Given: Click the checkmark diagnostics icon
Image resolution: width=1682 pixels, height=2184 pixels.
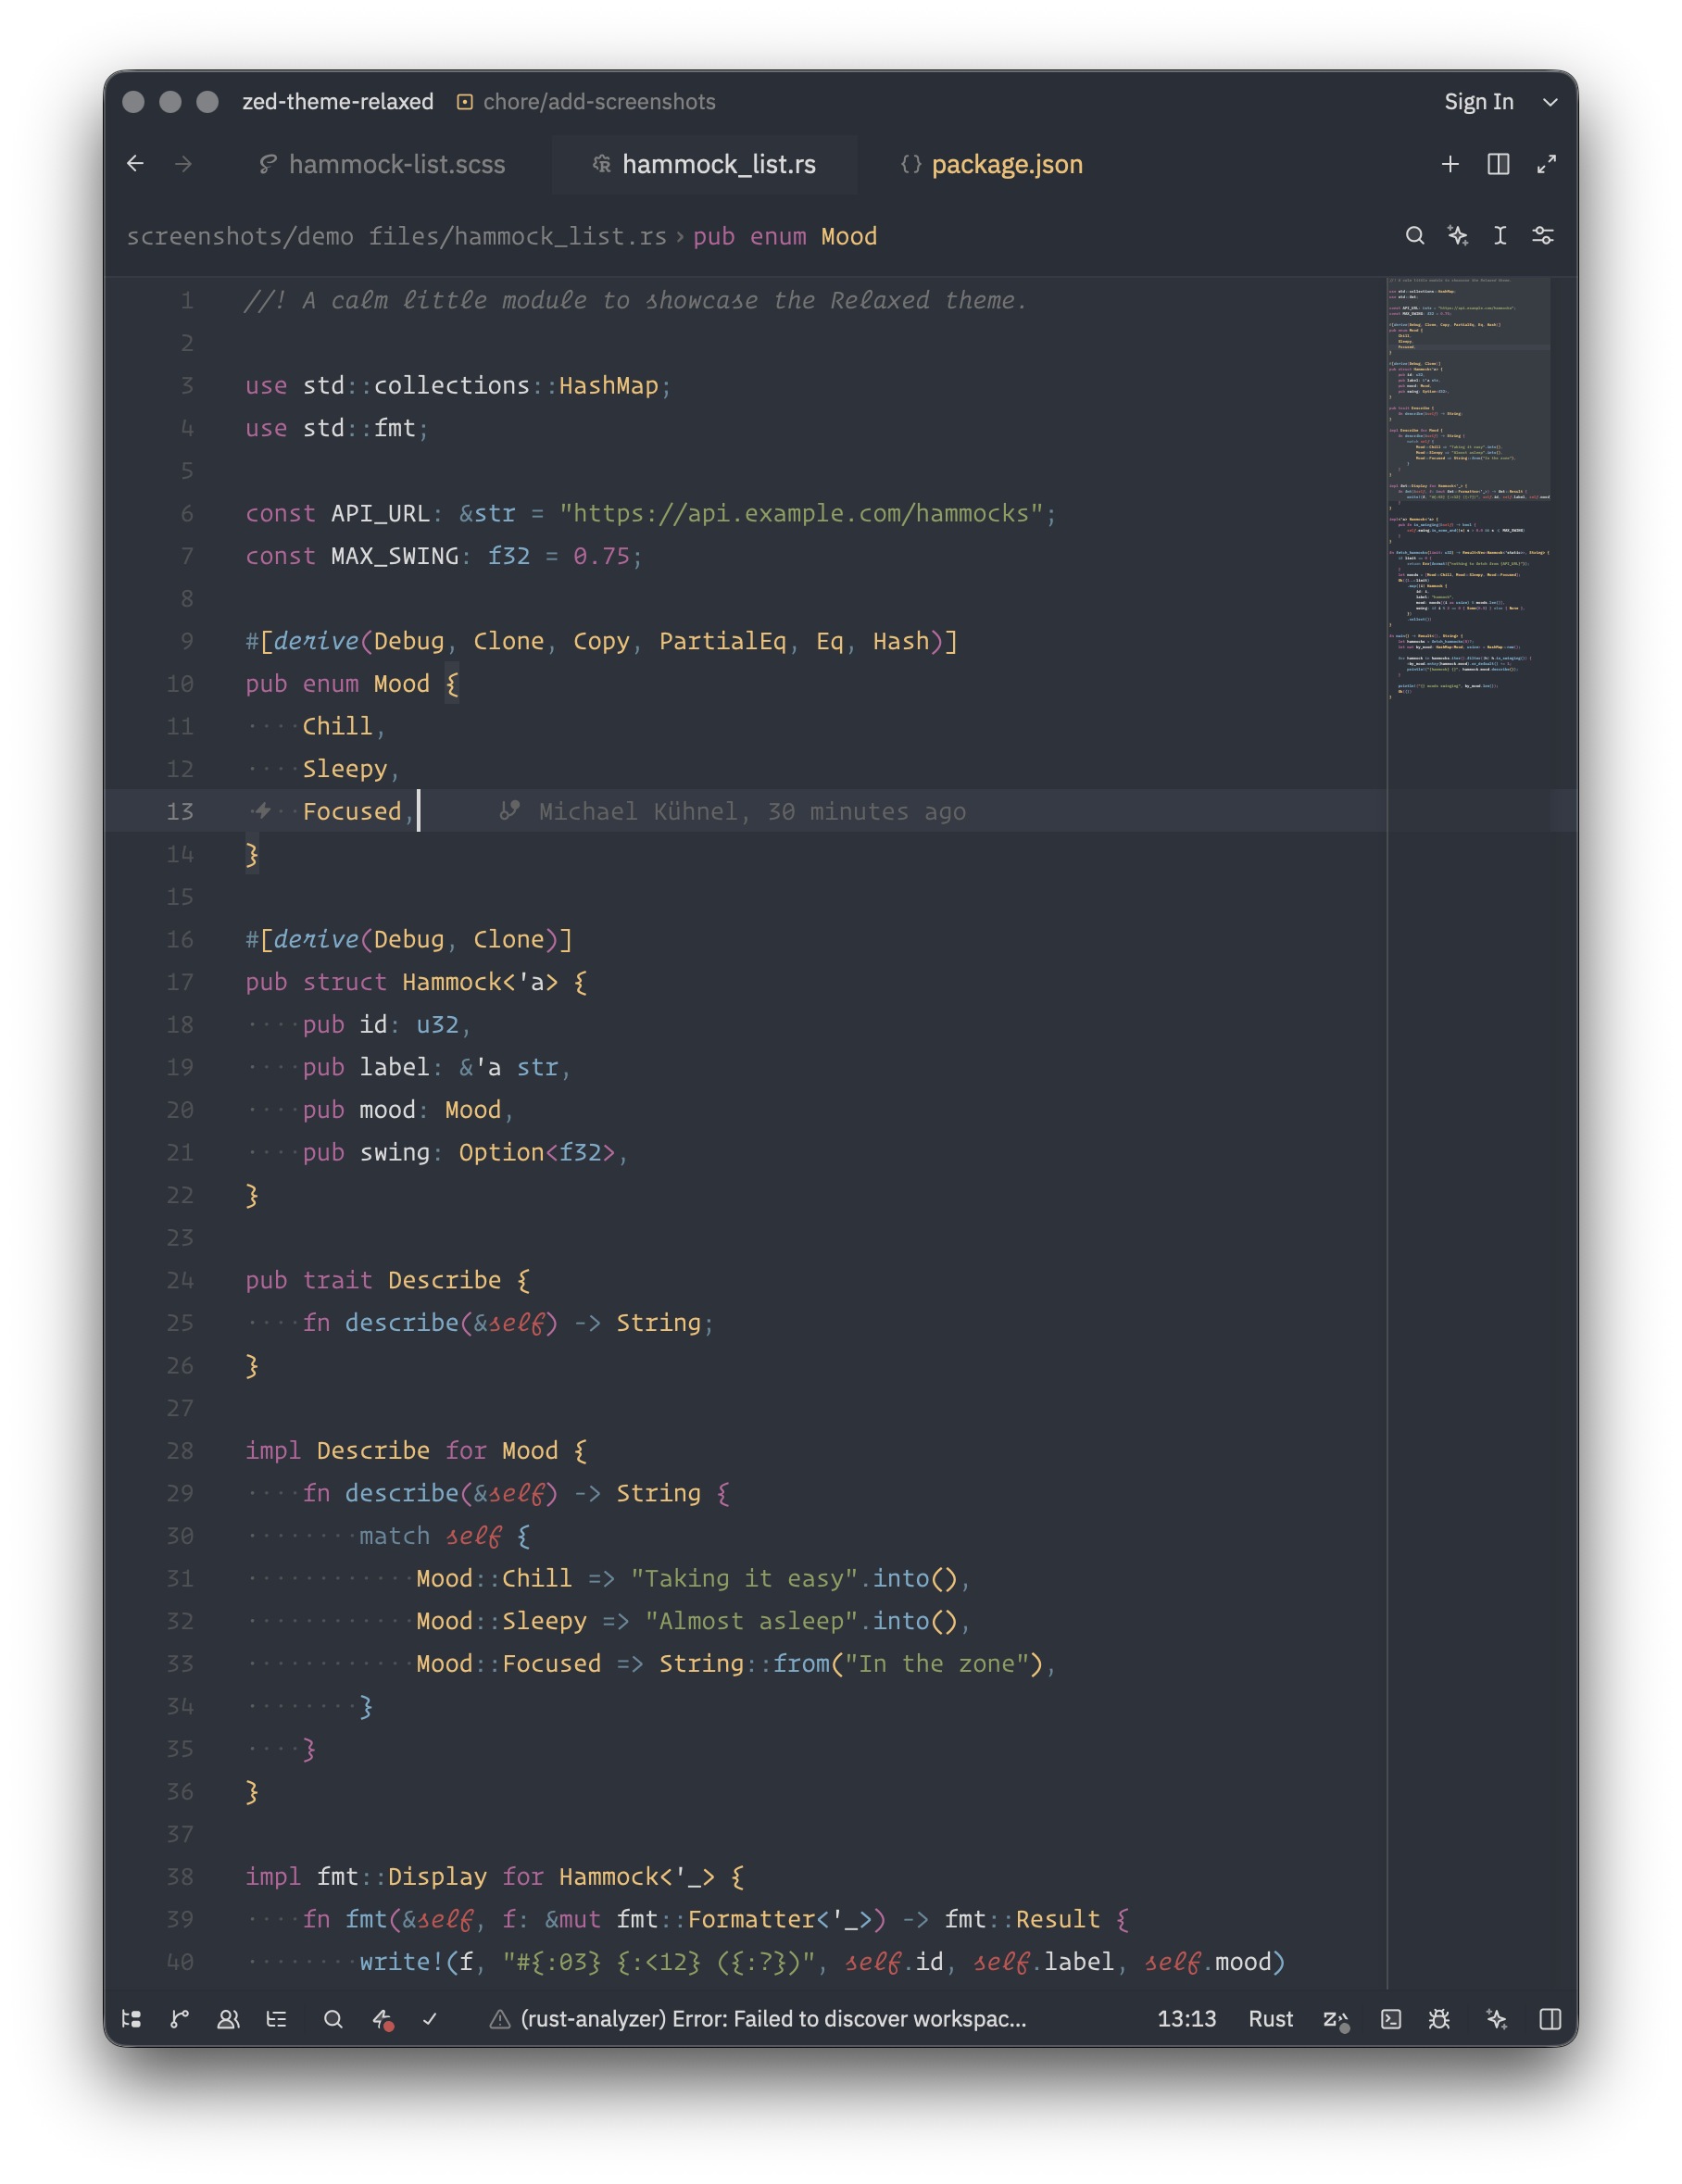Looking at the screenshot, I should pyautogui.click(x=430, y=2018).
